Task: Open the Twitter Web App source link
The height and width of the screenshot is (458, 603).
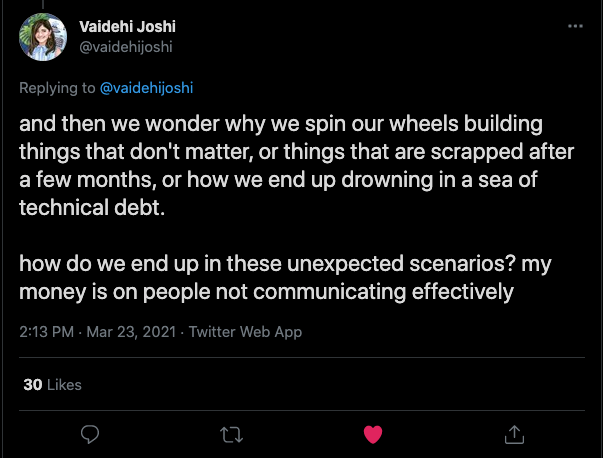Action: pos(245,332)
